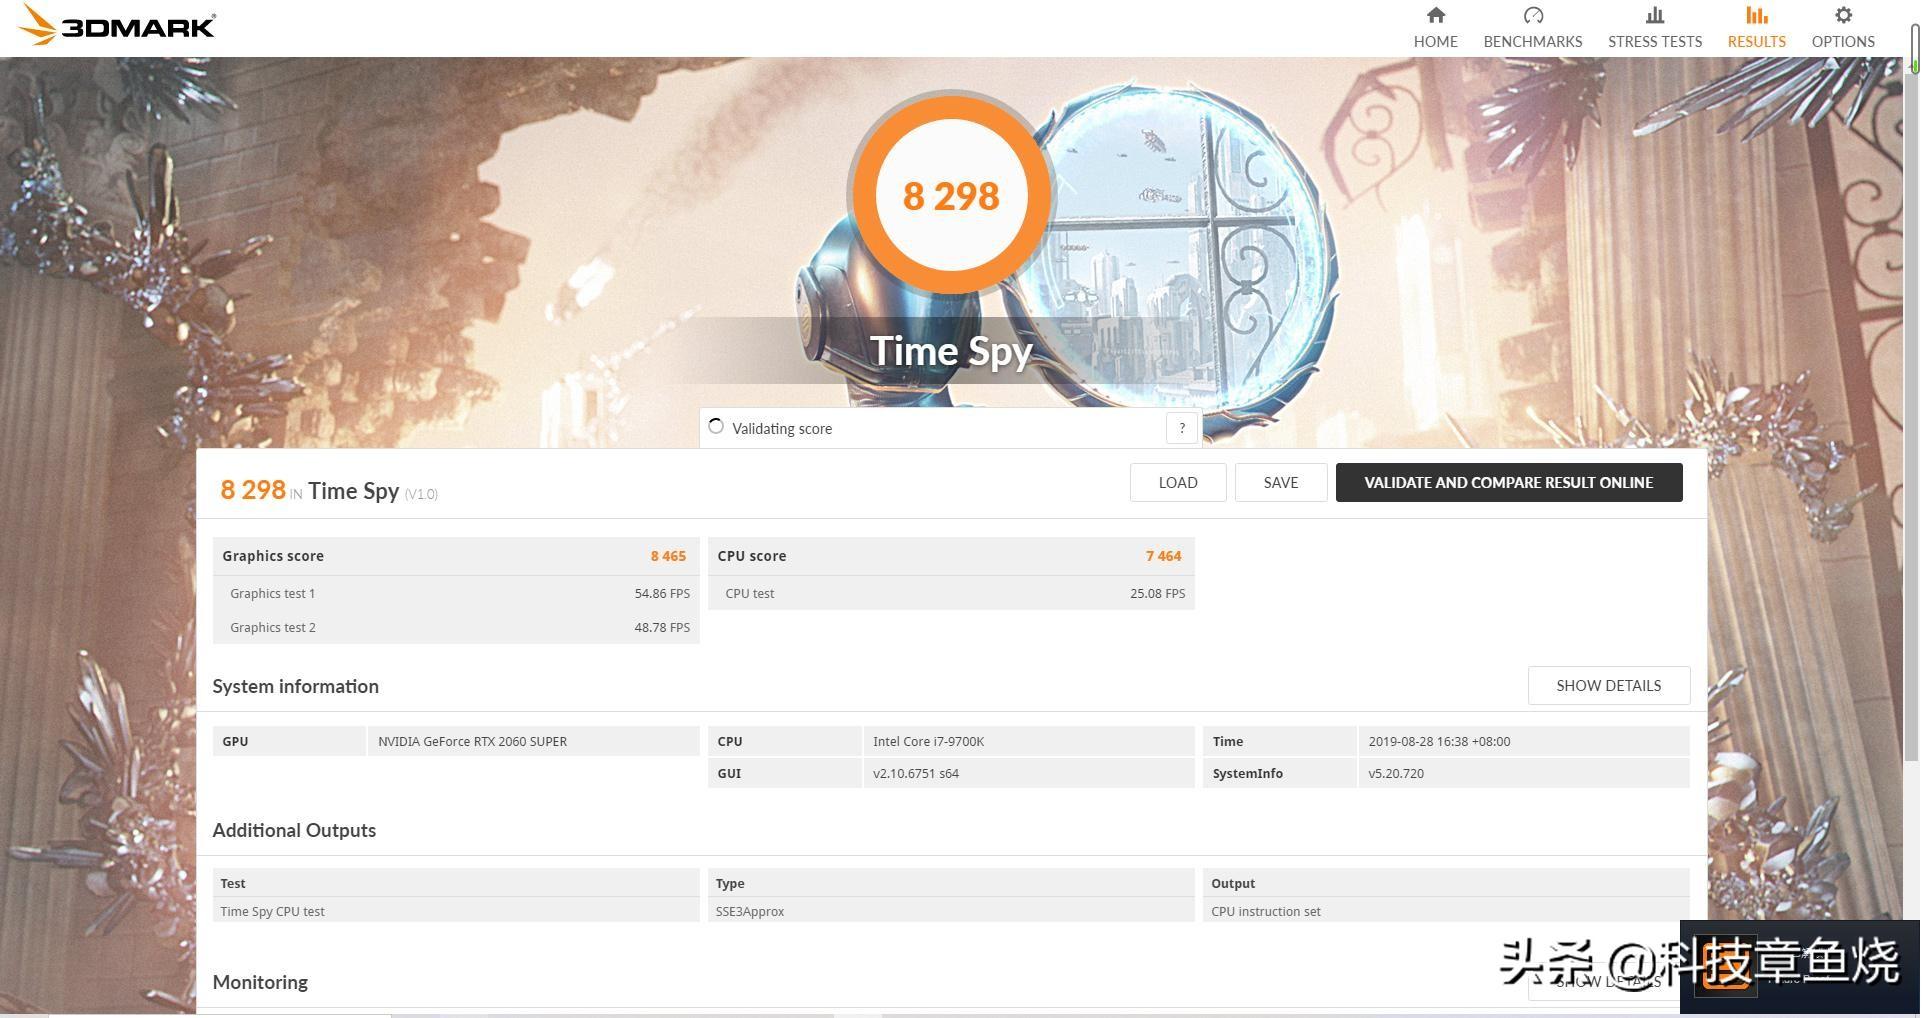Select the GUI version v2.10.6751 s64
The image size is (1932, 1018).
click(916, 774)
